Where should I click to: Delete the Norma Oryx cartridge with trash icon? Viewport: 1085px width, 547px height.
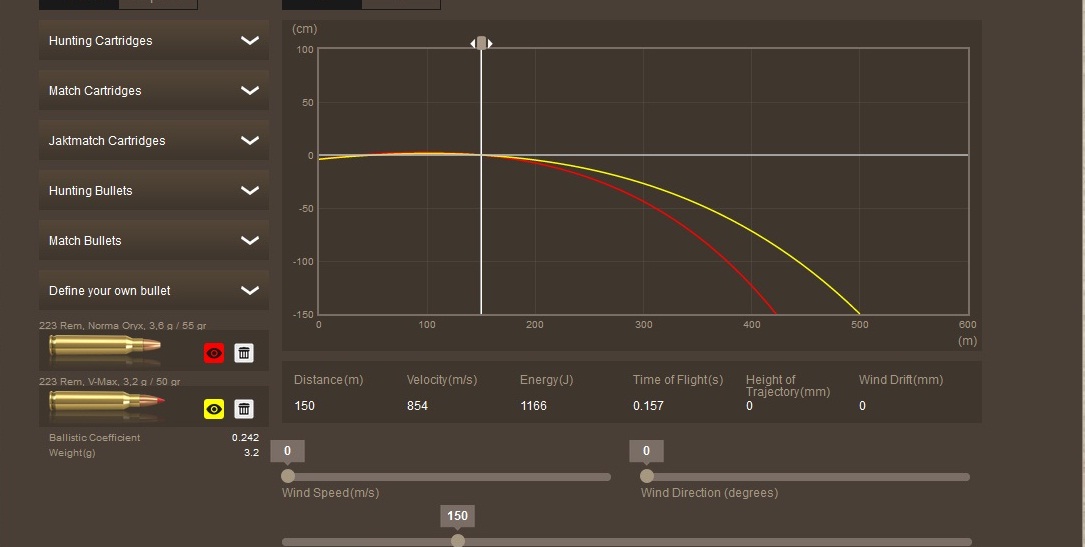point(243,352)
